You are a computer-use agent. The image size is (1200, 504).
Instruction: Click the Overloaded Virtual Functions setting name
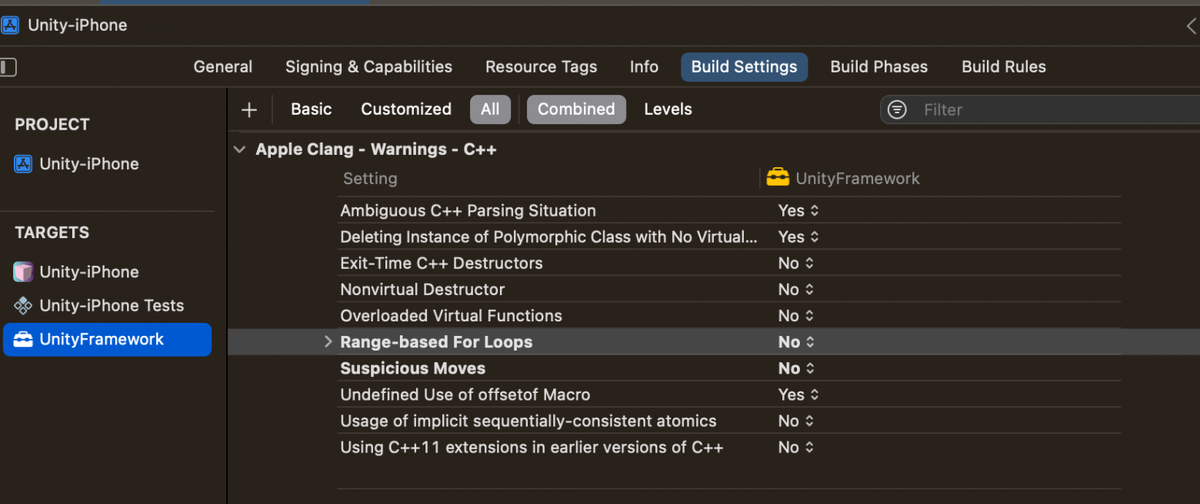click(451, 316)
